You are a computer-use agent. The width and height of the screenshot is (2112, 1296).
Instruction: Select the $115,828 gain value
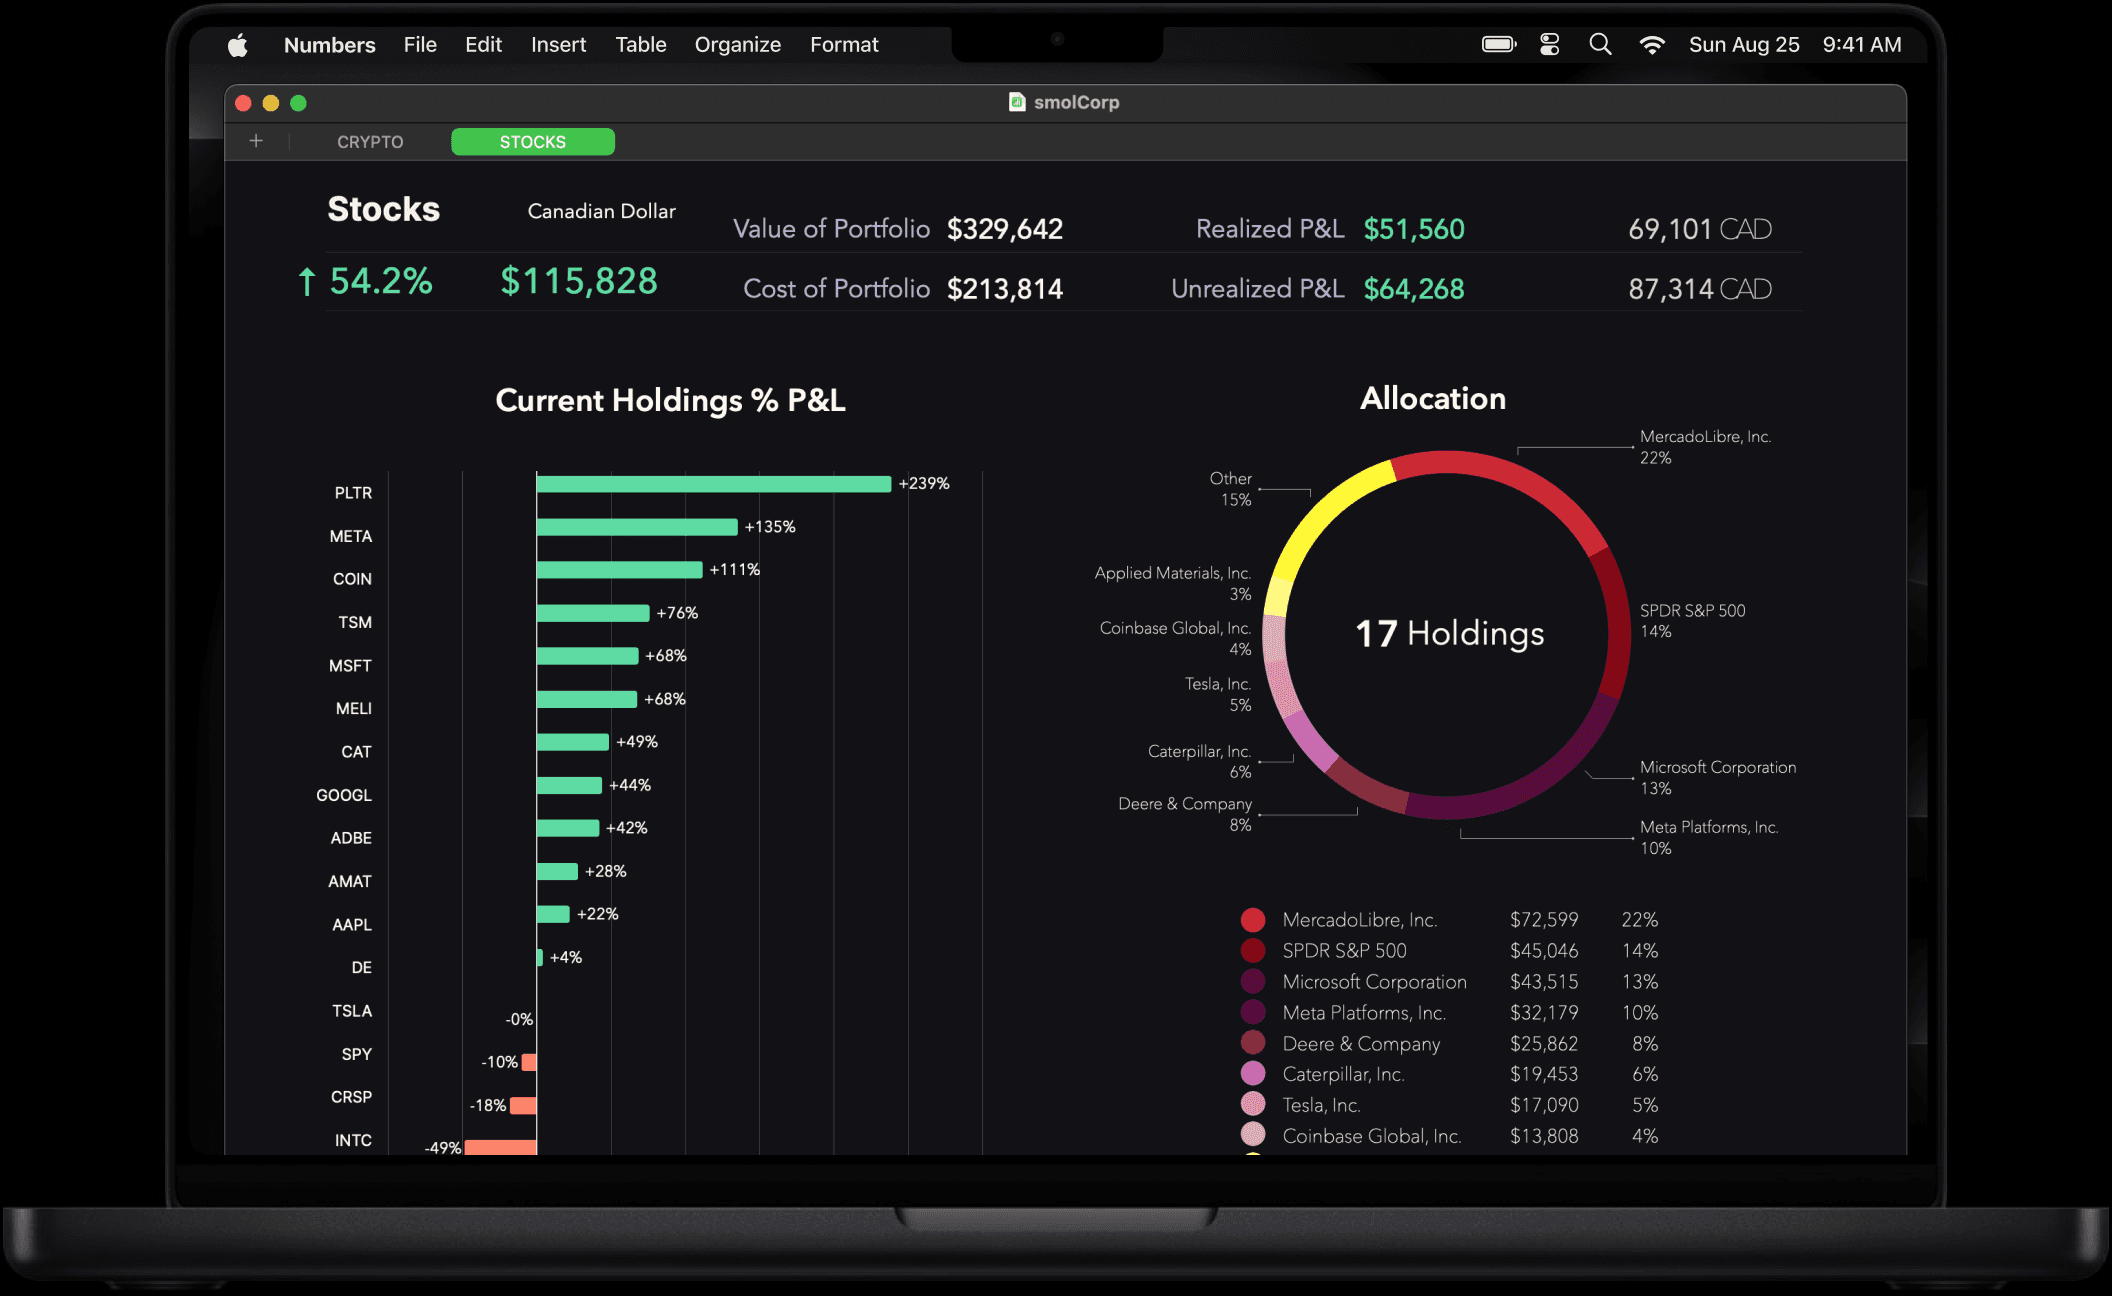tap(579, 281)
